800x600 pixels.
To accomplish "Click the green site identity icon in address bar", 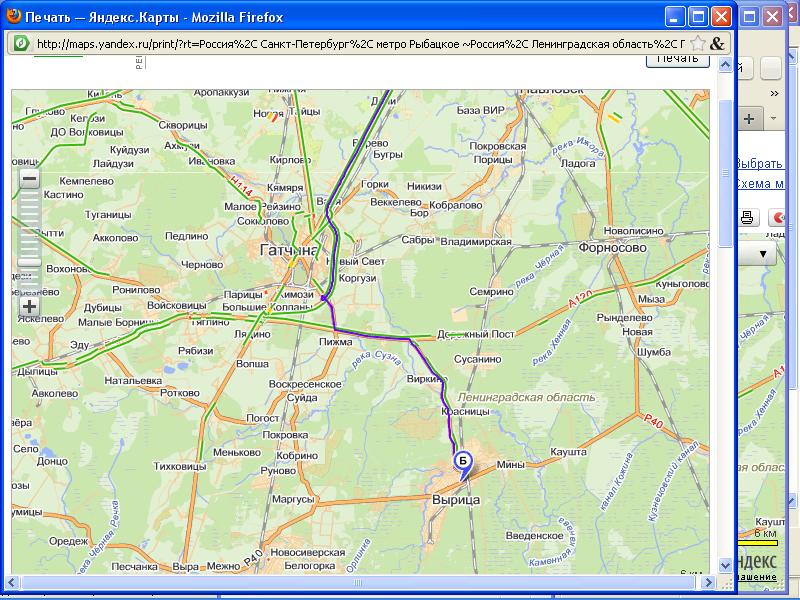I will tap(21, 43).
